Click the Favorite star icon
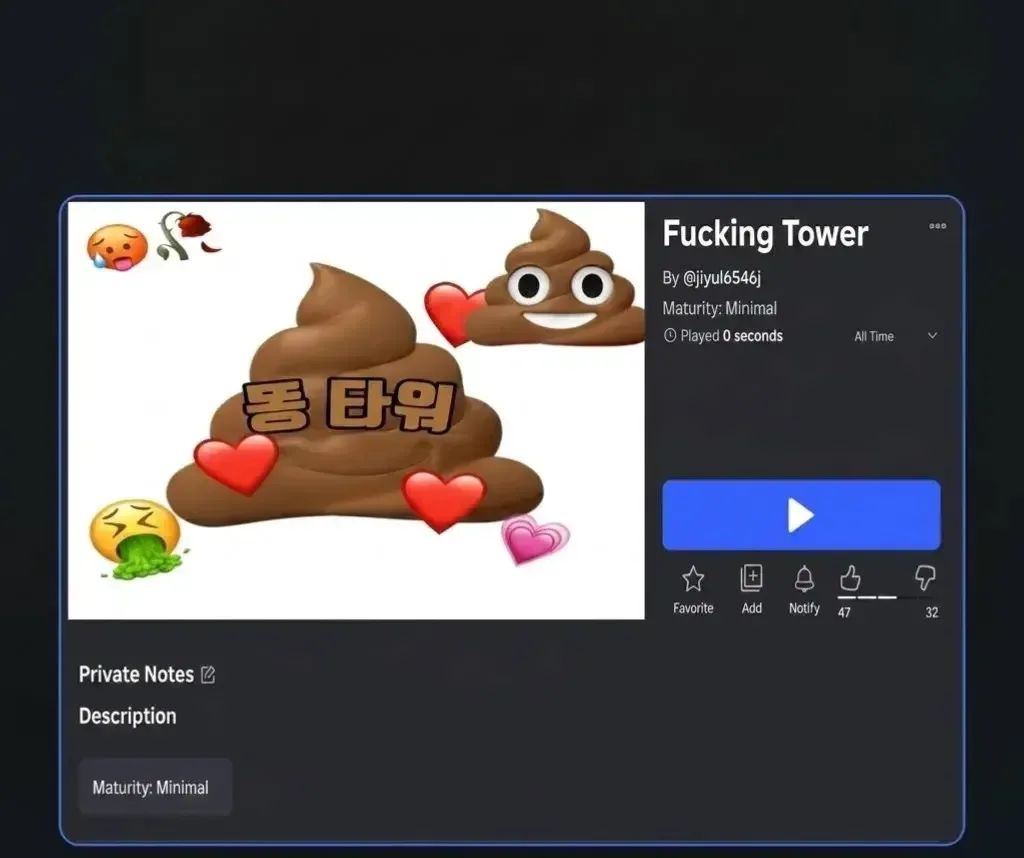This screenshot has width=1024, height=858. coord(693,579)
